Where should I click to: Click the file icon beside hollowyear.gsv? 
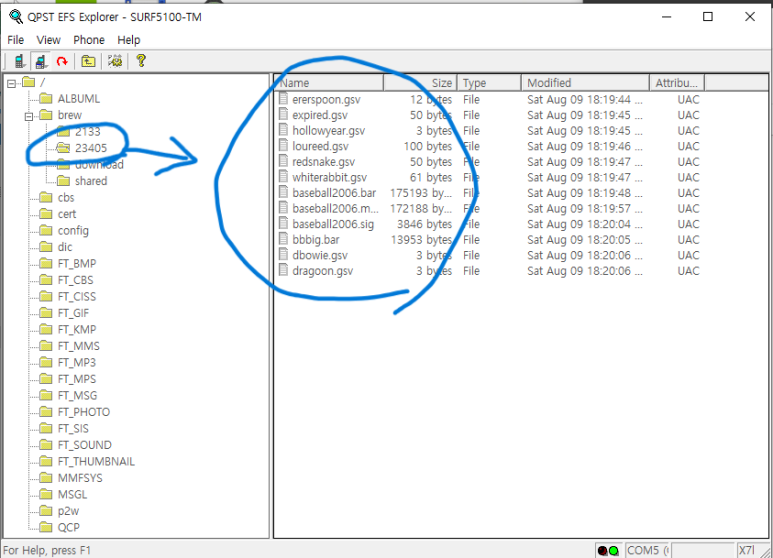click(x=283, y=130)
